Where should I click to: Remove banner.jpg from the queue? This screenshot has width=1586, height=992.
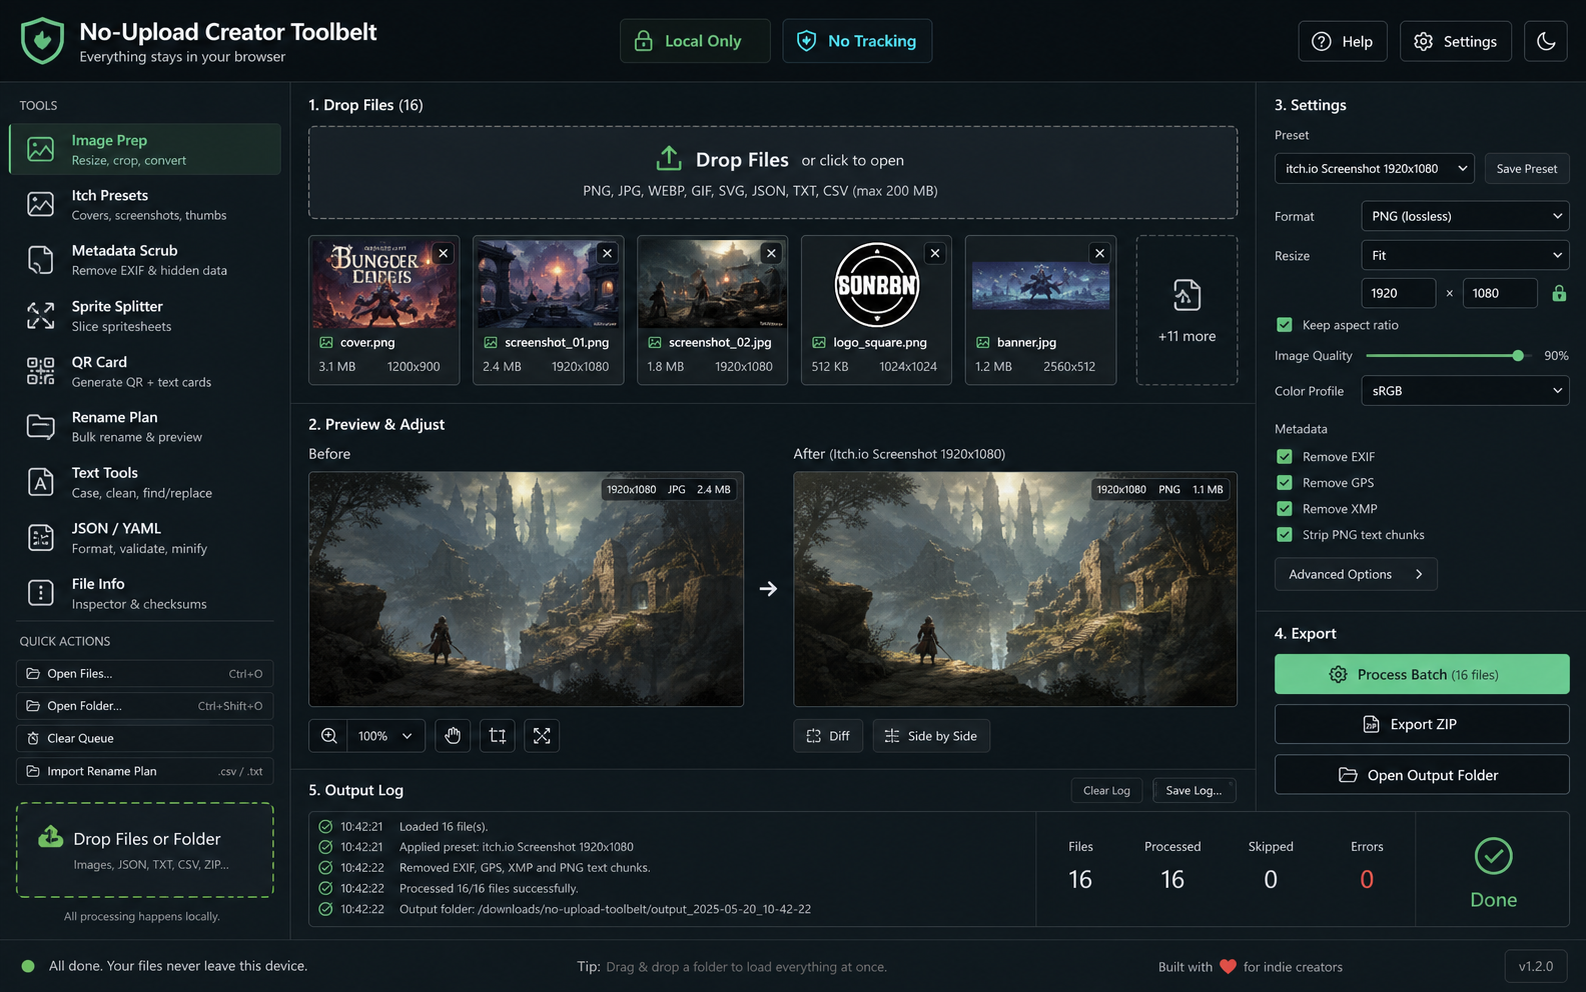[x=1099, y=253]
